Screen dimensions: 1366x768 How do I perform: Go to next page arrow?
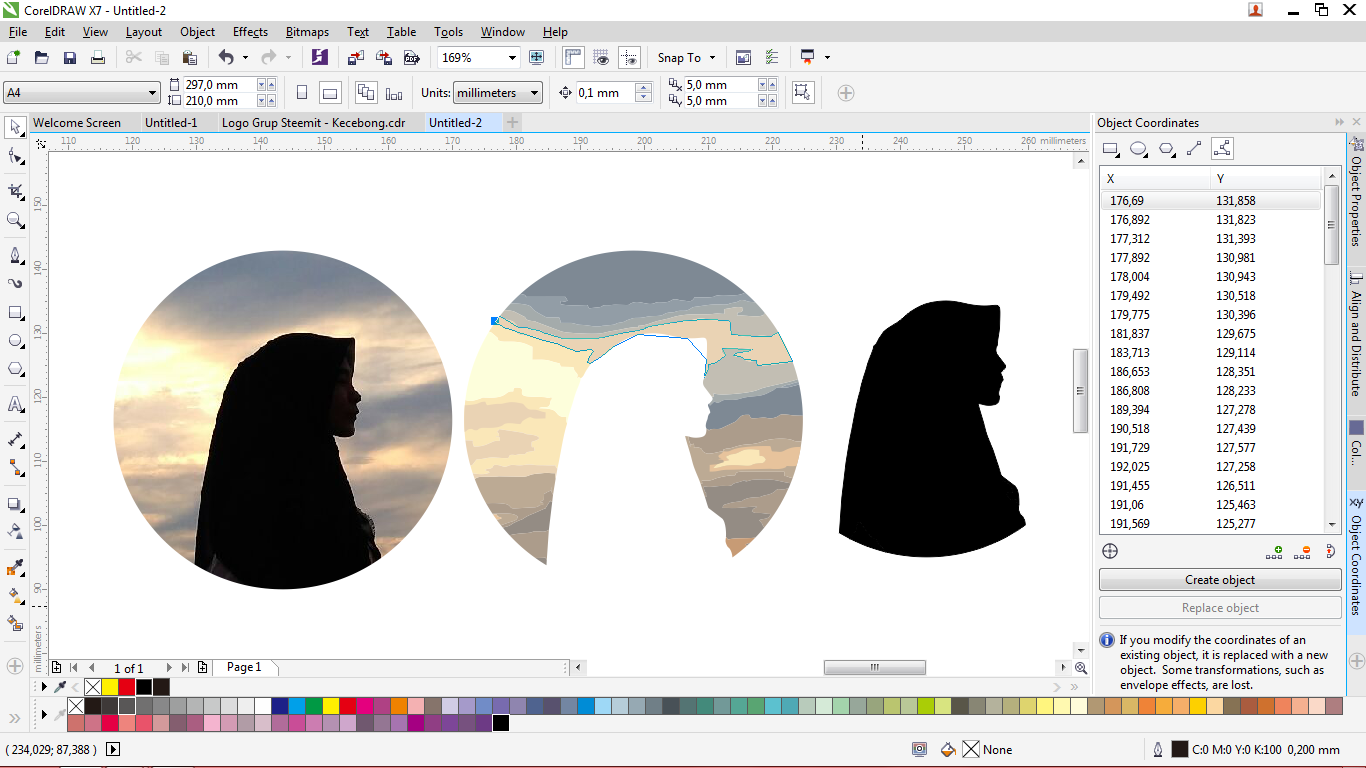tap(169, 667)
